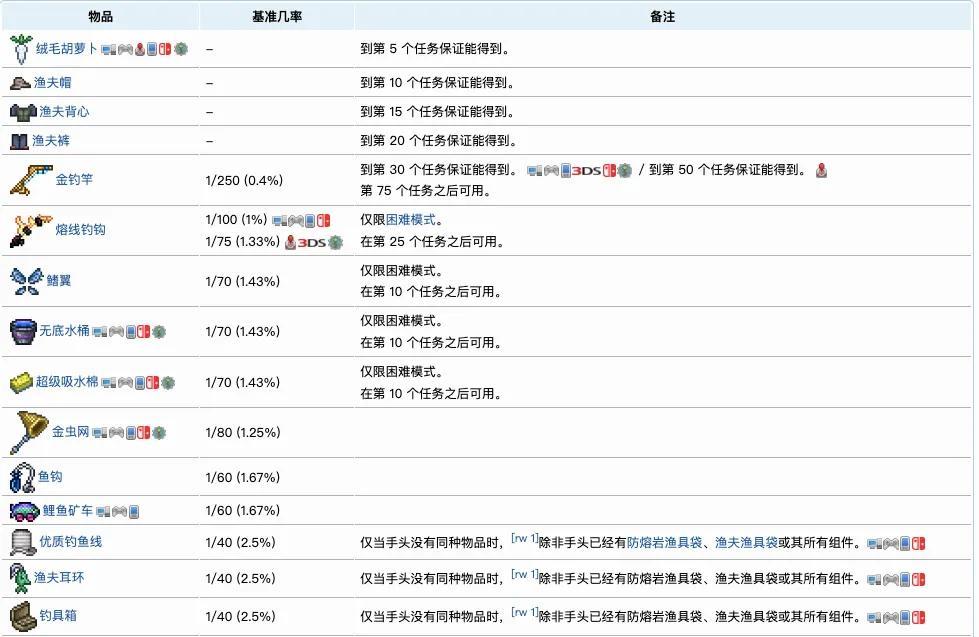Click the 鳍翼 blue wings icon

(24, 281)
